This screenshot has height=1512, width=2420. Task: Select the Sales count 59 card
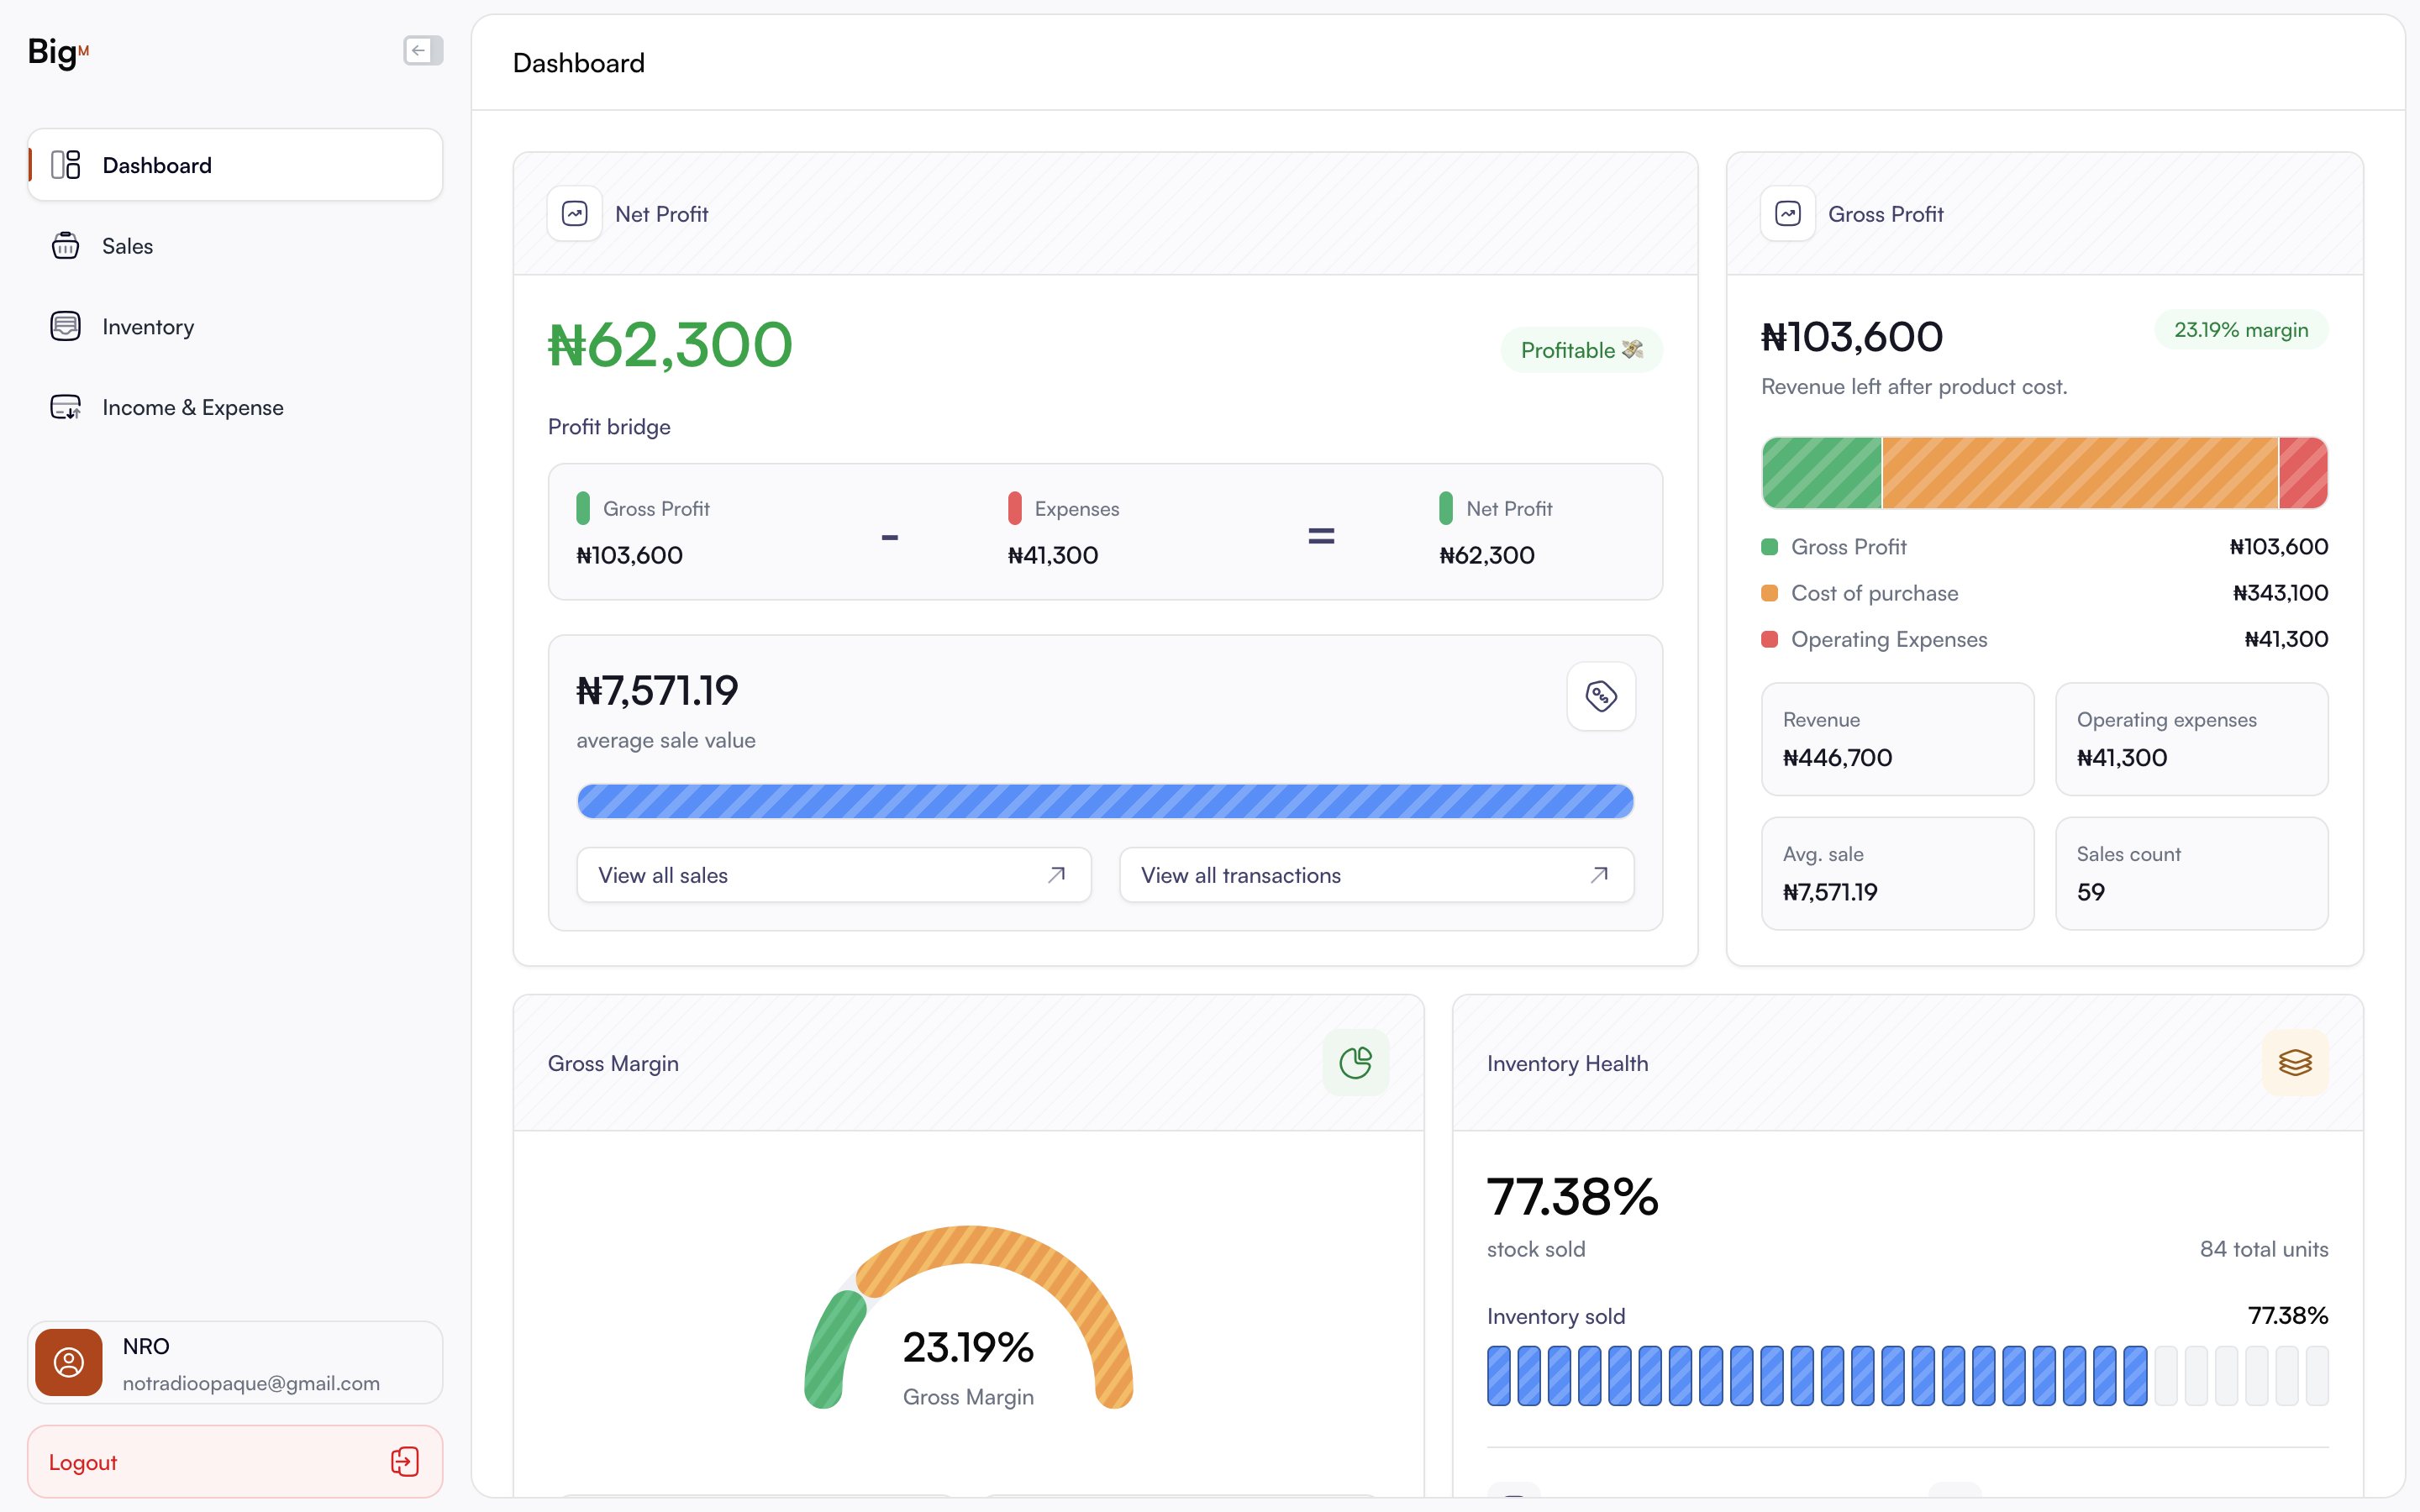2191,873
